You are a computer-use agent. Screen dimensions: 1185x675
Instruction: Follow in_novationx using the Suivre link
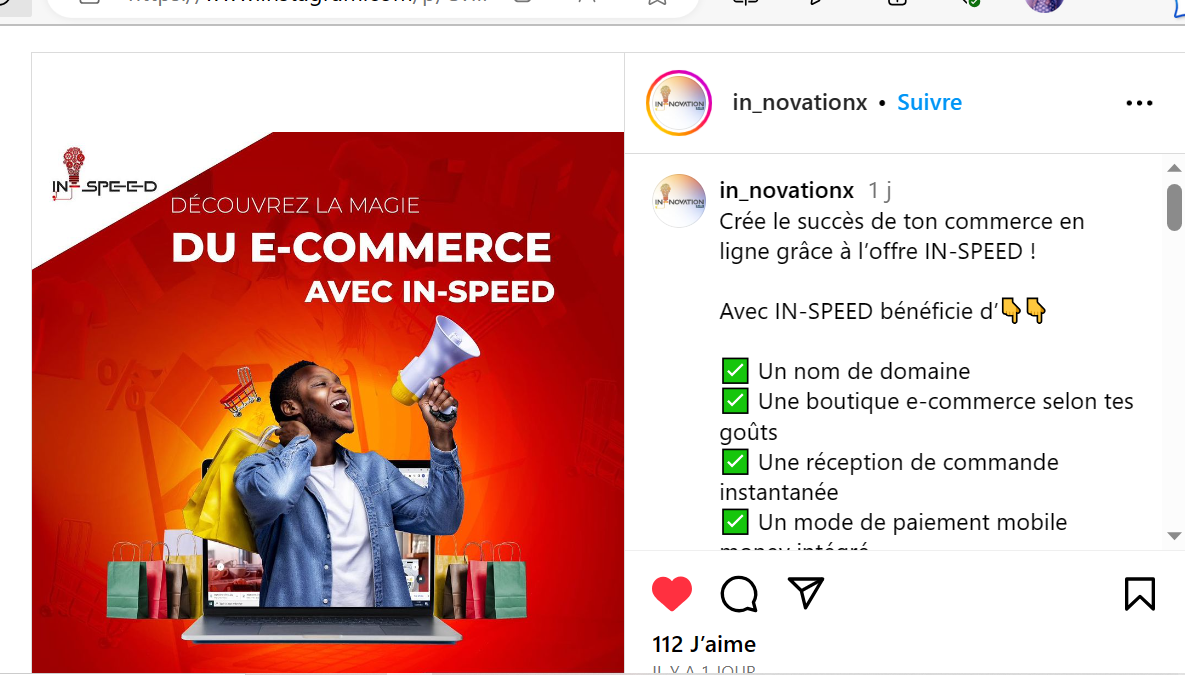930,102
